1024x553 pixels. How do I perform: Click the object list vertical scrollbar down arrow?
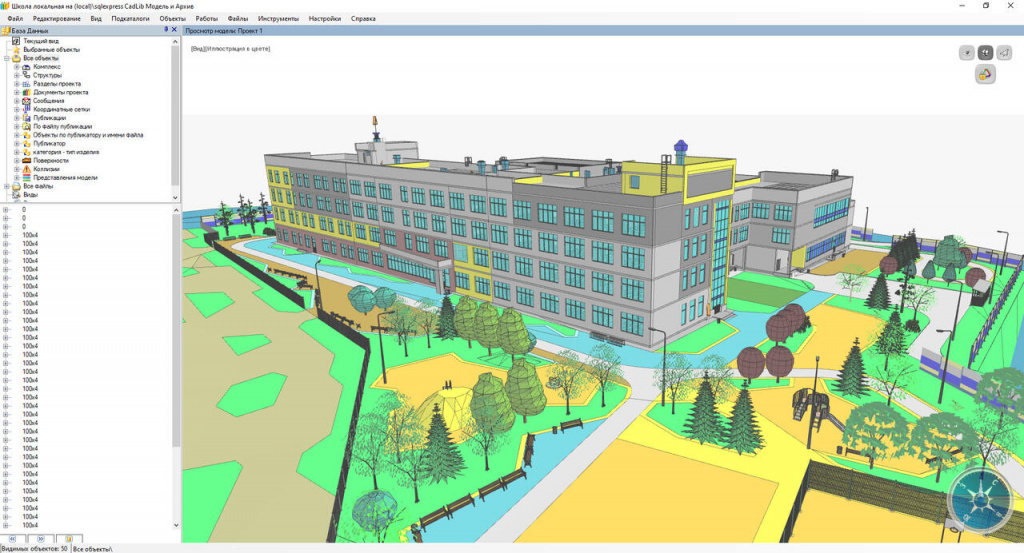point(177,525)
